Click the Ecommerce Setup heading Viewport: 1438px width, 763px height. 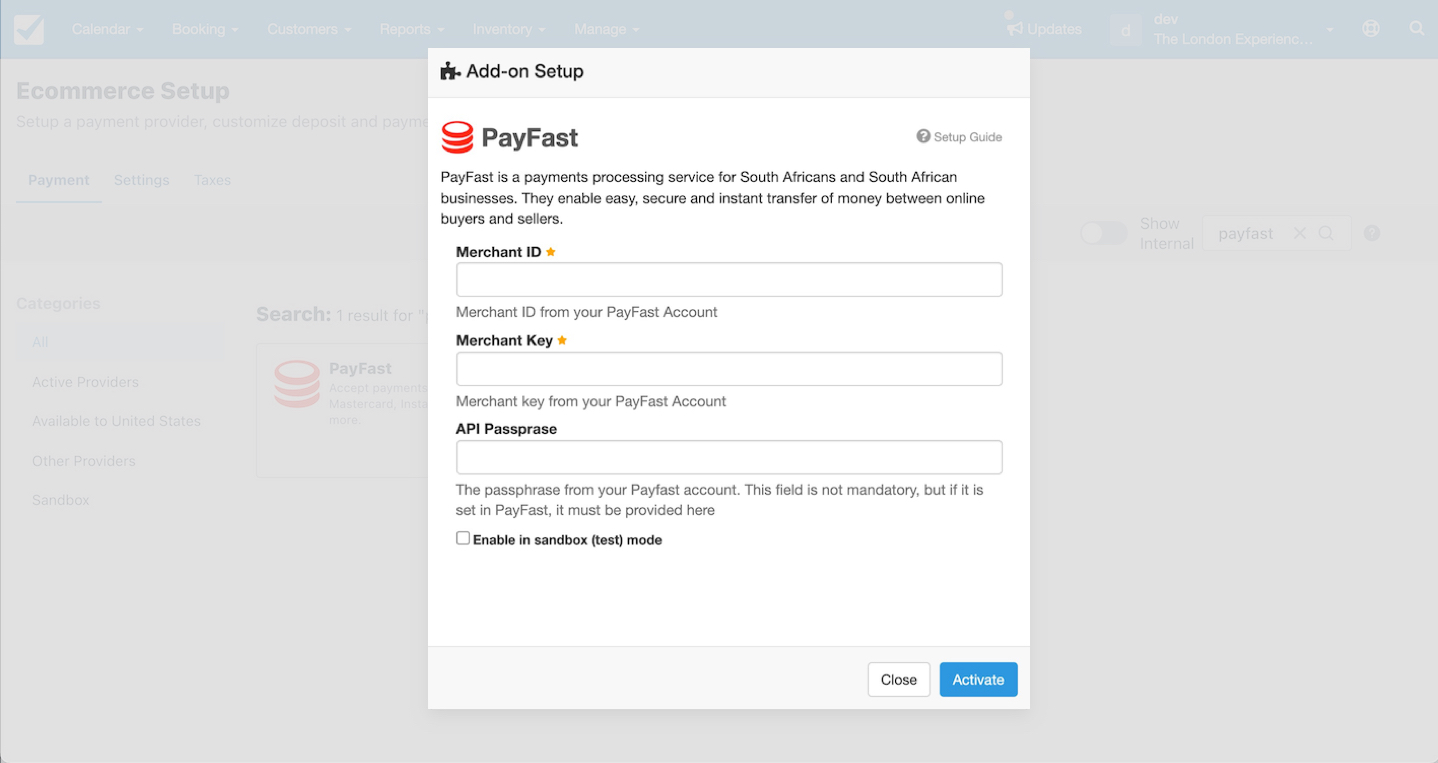pos(123,91)
